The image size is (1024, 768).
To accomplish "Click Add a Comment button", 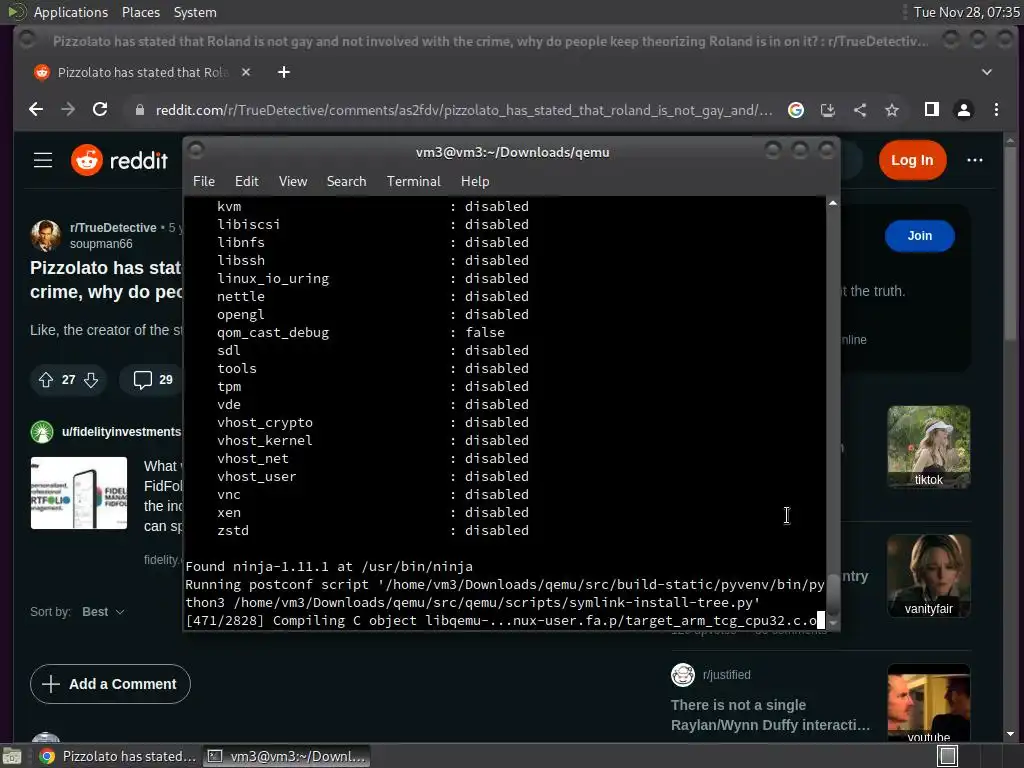I will coord(110,684).
